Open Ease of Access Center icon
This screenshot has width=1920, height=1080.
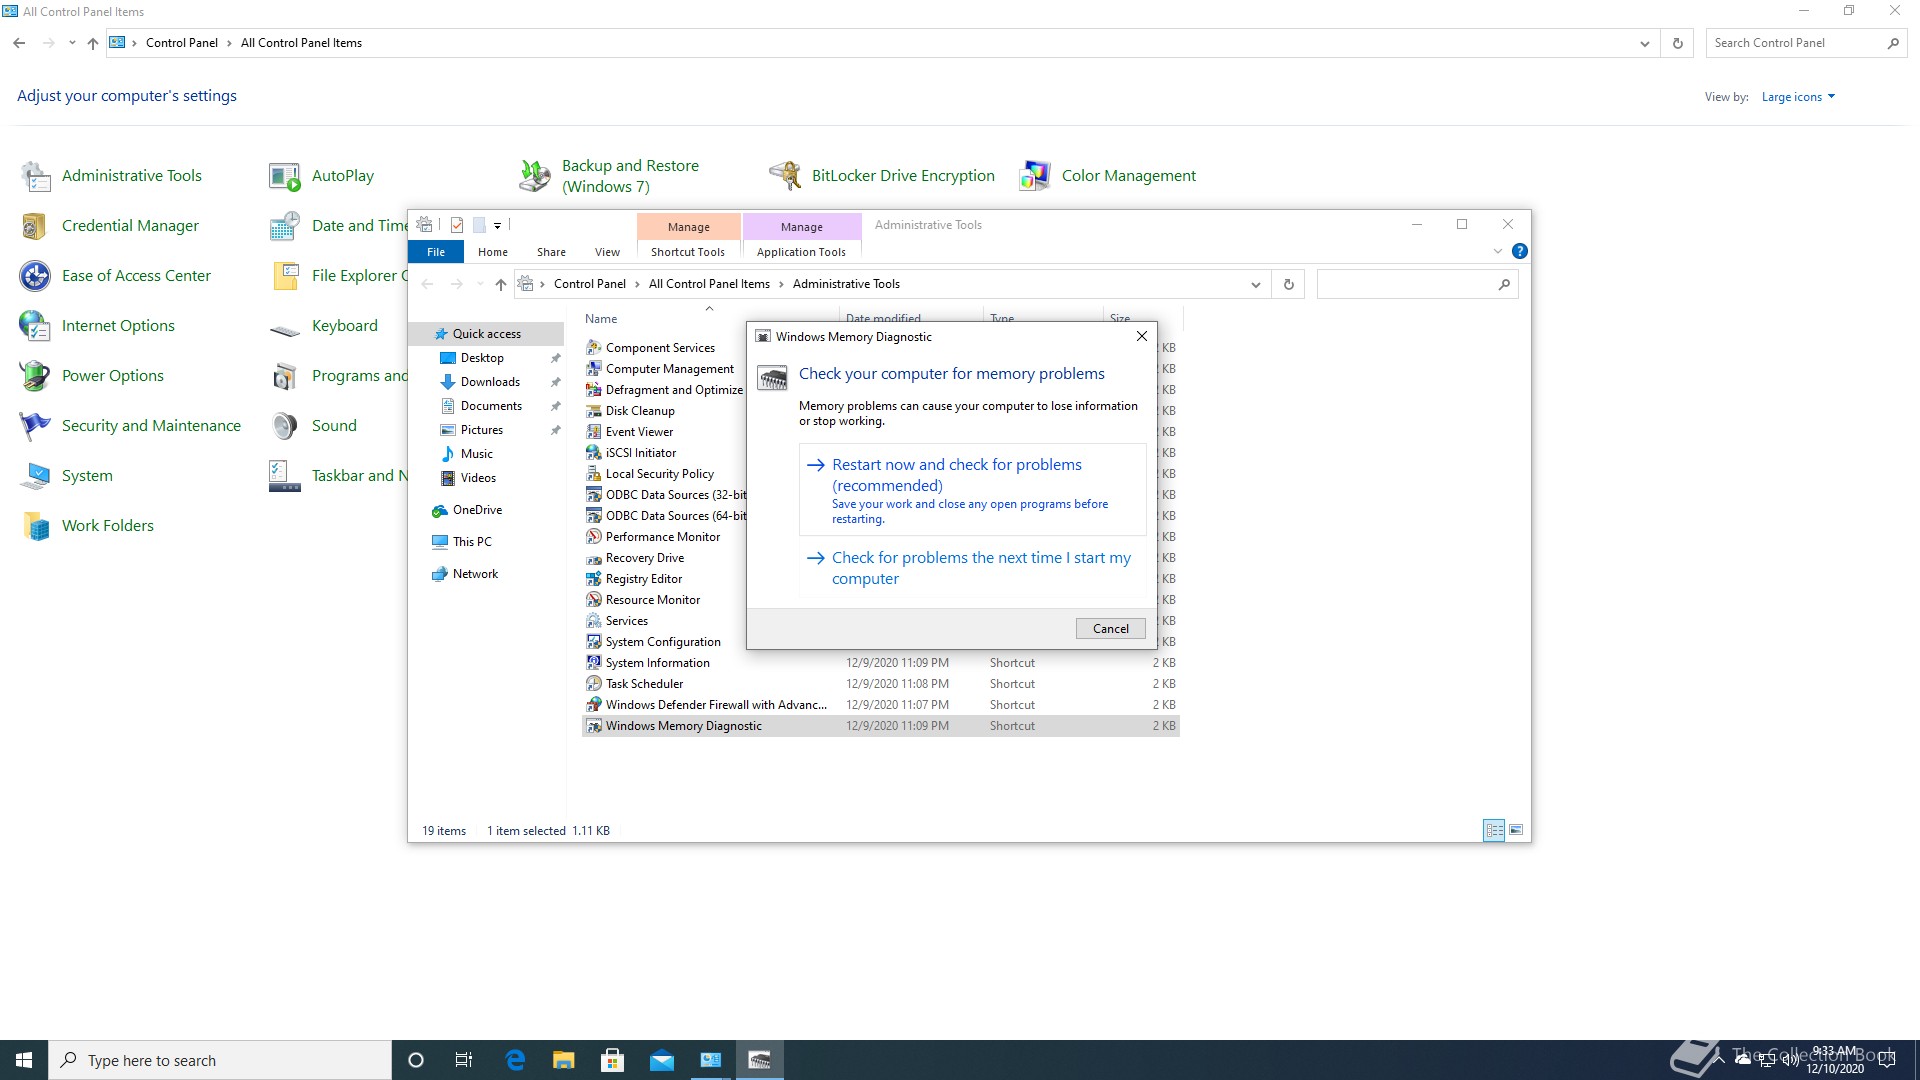[36, 276]
